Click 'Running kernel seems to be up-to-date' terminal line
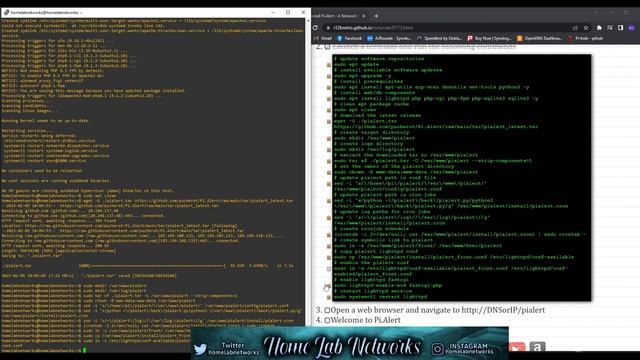Image resolution: width=640 pixels, height=360 pixels. [46, 121]
